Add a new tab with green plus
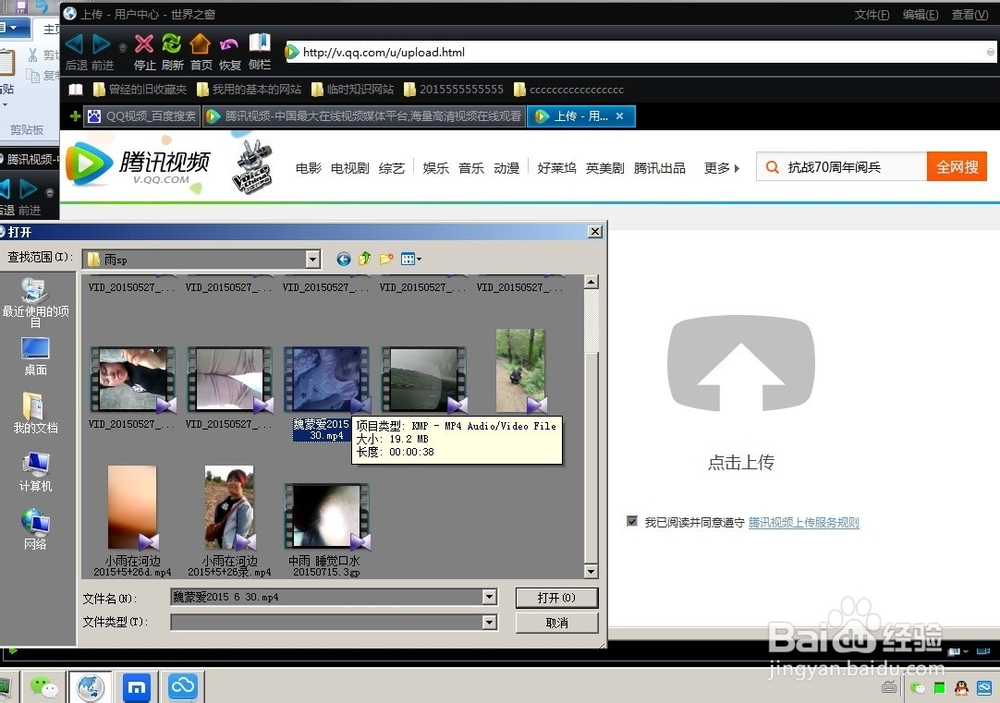Image resolution: width=1000 pixels, height=703 pixels. tap(75, 116)
